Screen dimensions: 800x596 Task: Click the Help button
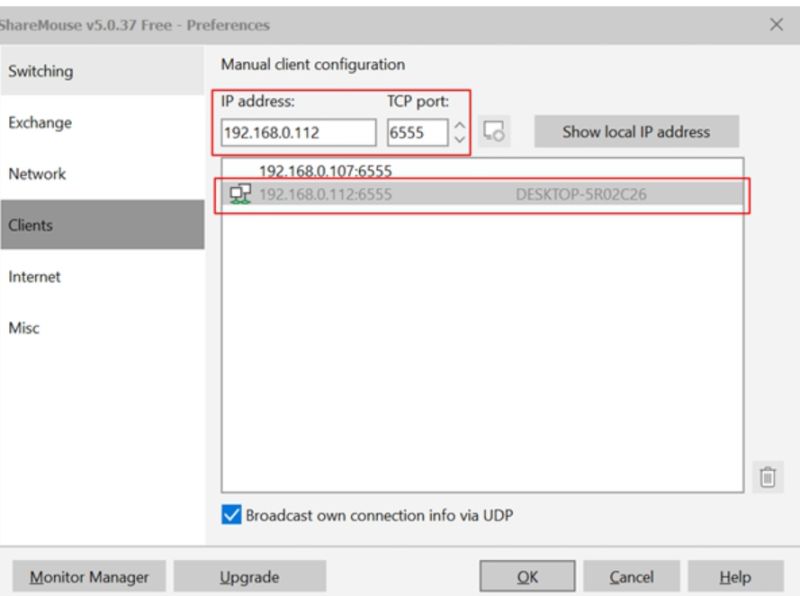(x=735, y=577)
